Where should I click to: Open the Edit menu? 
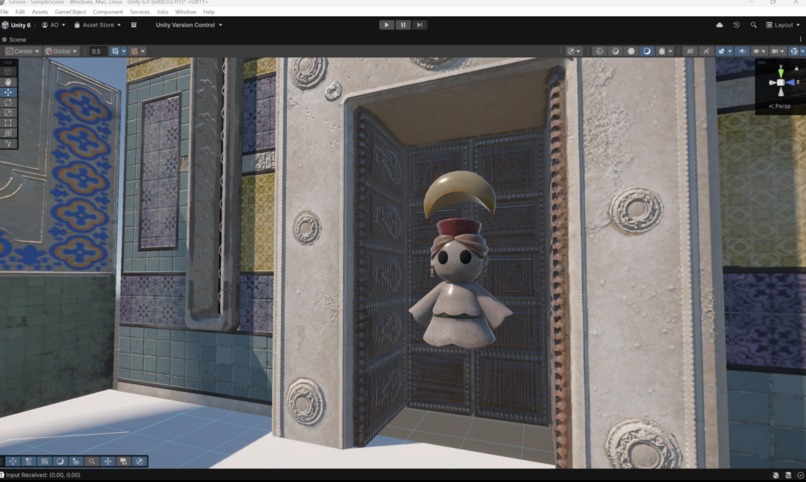pos(20,12)
